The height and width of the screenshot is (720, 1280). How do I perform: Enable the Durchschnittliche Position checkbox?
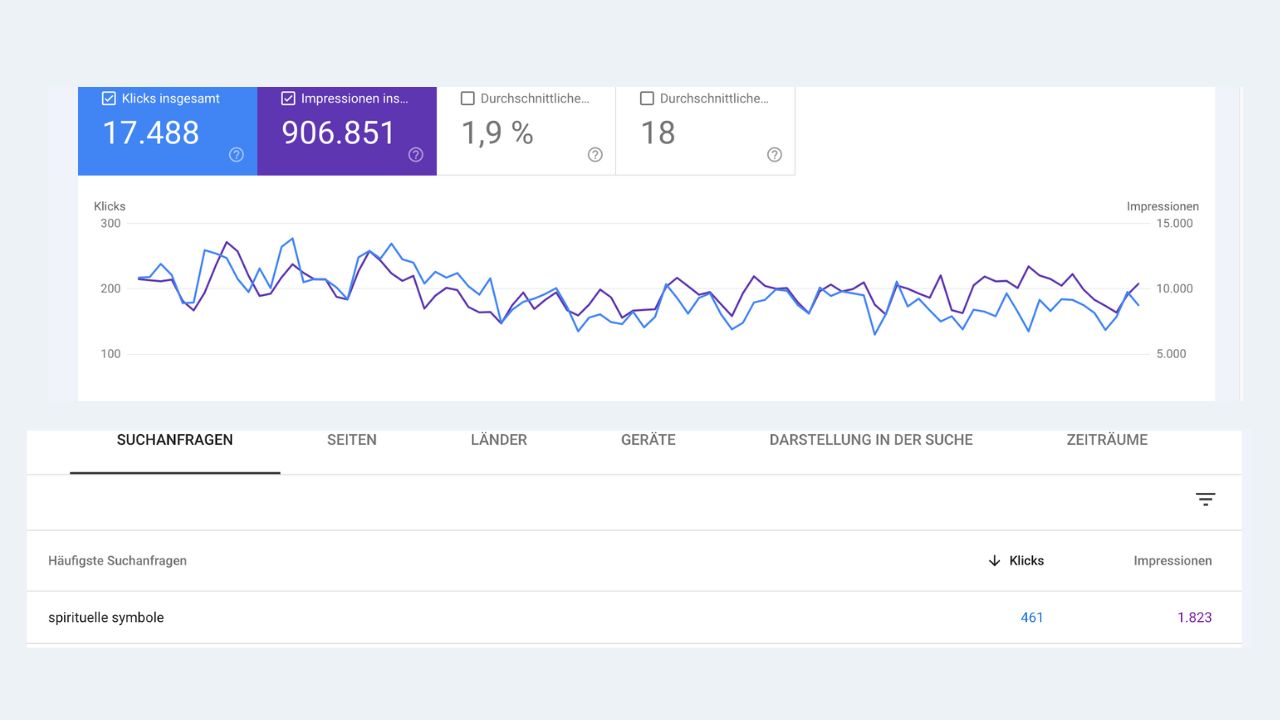646,98
